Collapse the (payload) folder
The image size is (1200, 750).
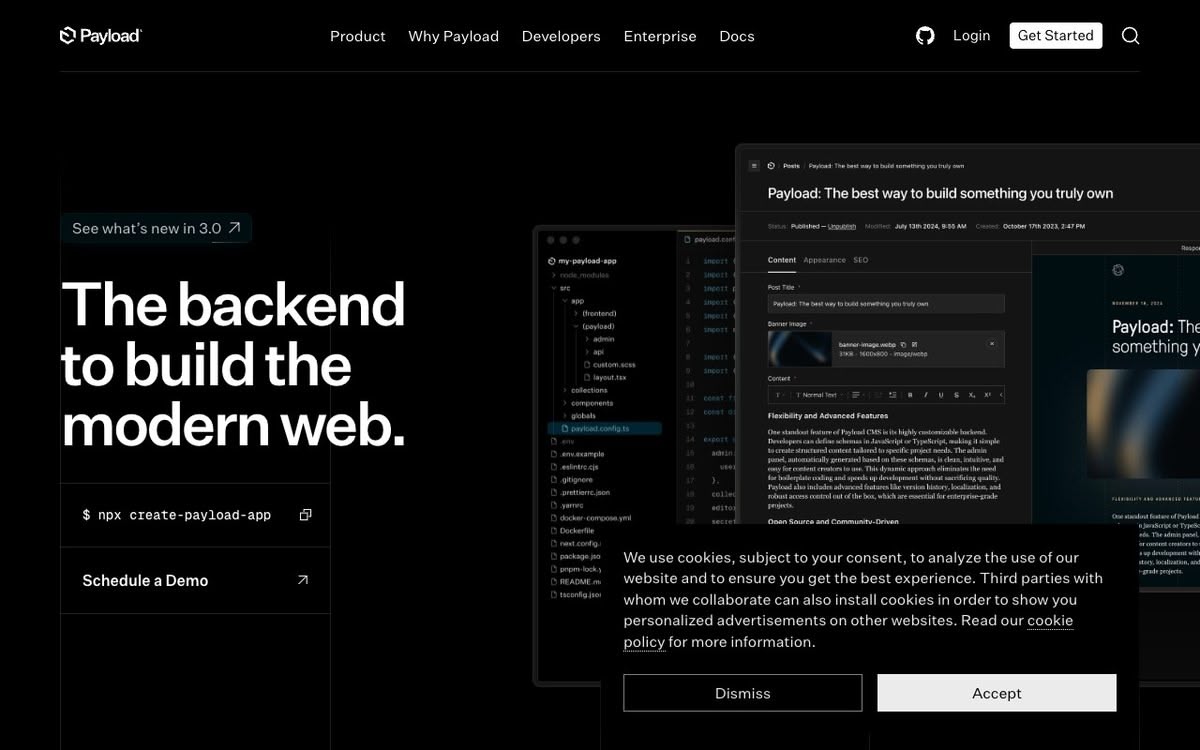[x=595, y=327]
